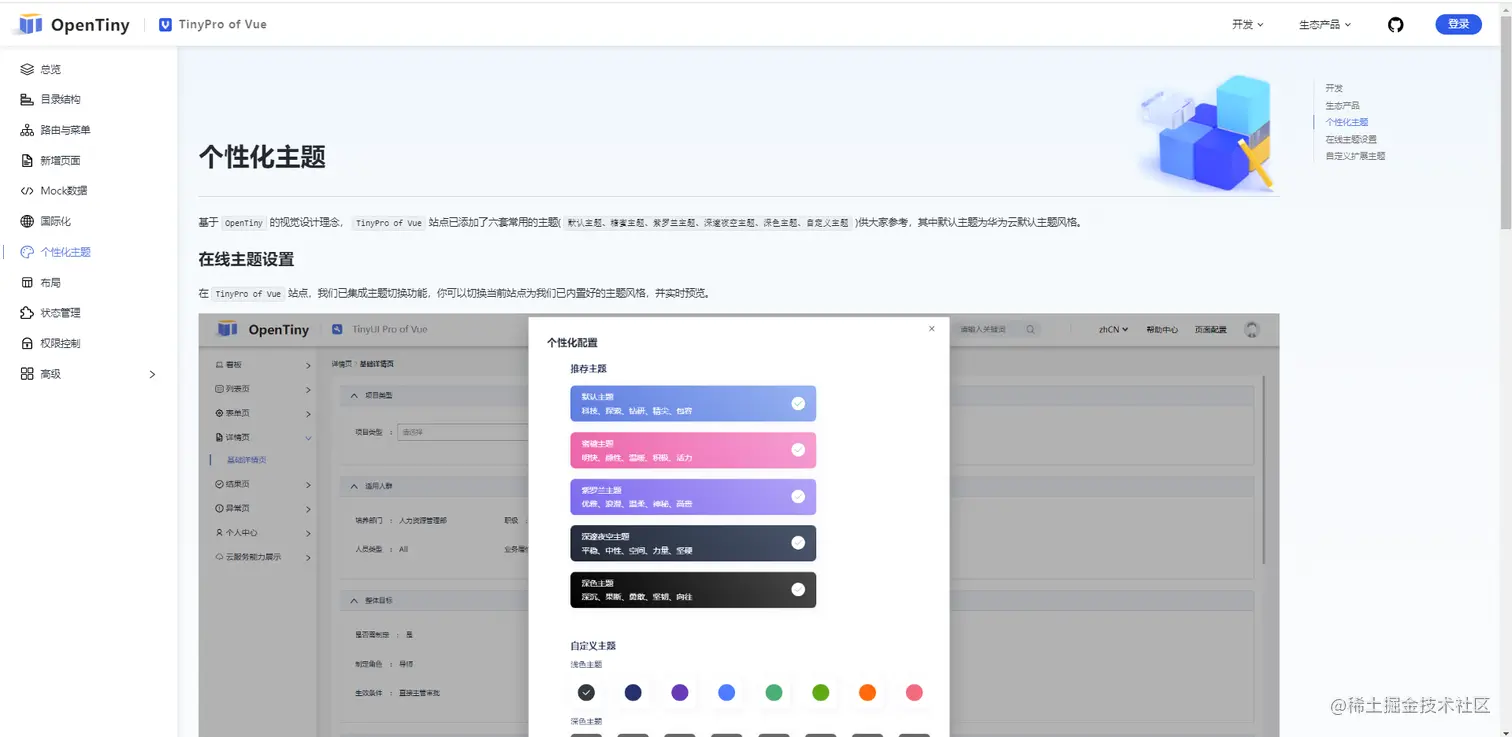1512x737 pixels.
Task: Select the 默认主题 theme card check
Action: click(x=798, y=403)
